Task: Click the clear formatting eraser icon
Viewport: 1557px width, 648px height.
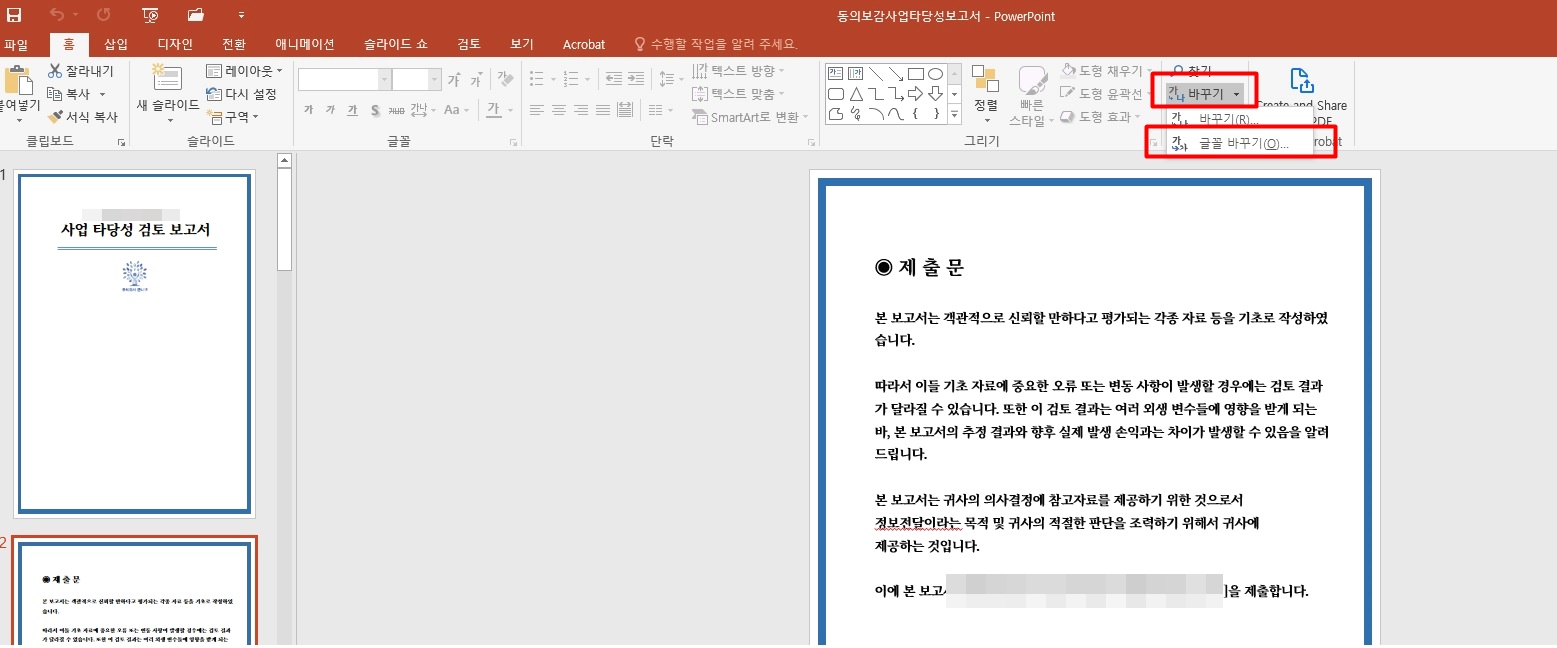Action: point(505,80)
